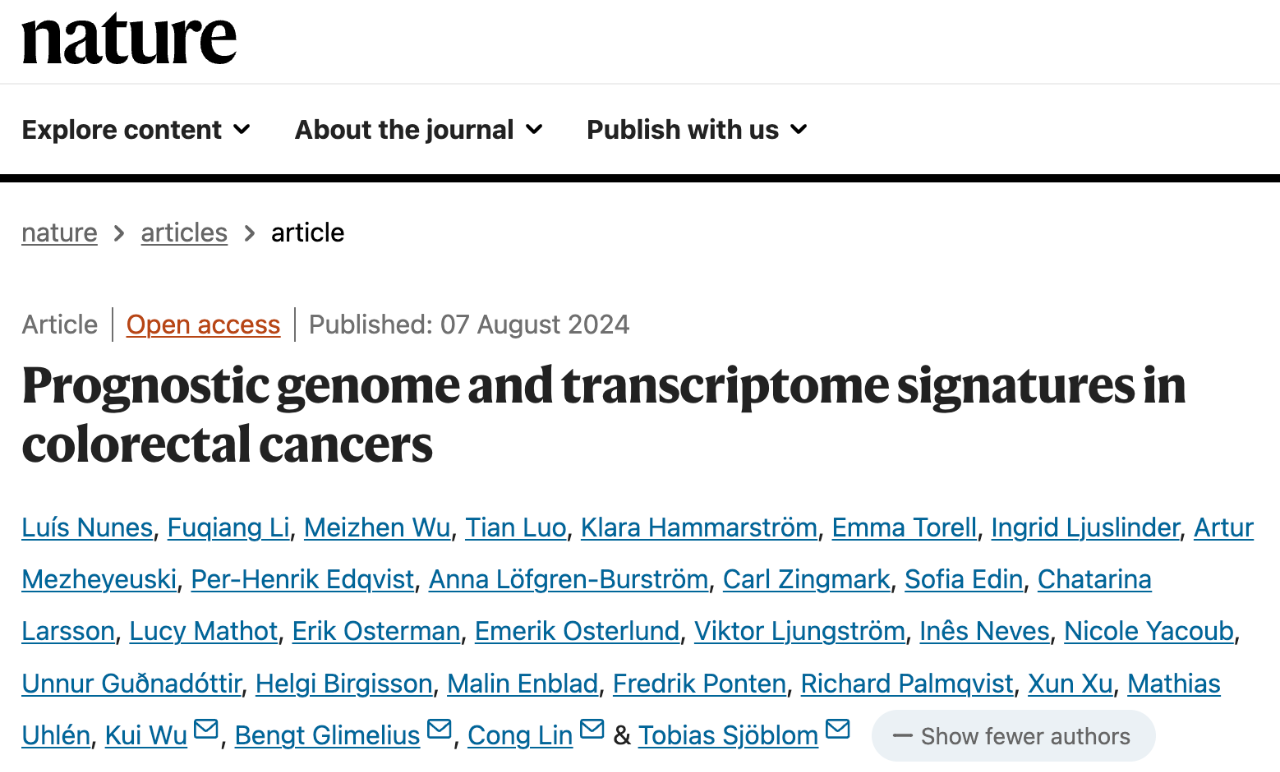Open the Open access link
Viewport: 1280px width, 772px height.
tap(203, 325)
